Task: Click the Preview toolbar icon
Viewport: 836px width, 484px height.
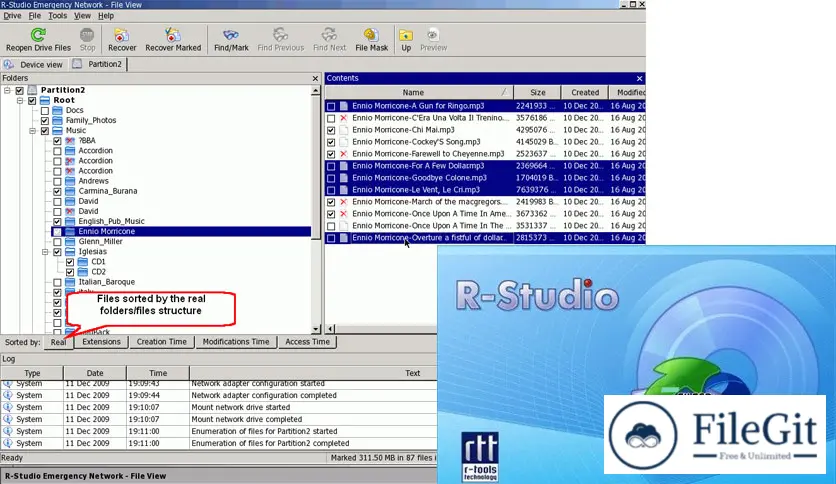Action: pos(432,35)
